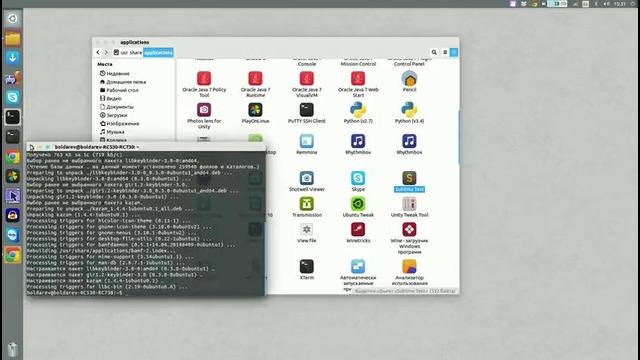Open Oracle Java 7 Policy Tool launcher
640x360 pixels.
click(x=204, y=78)
